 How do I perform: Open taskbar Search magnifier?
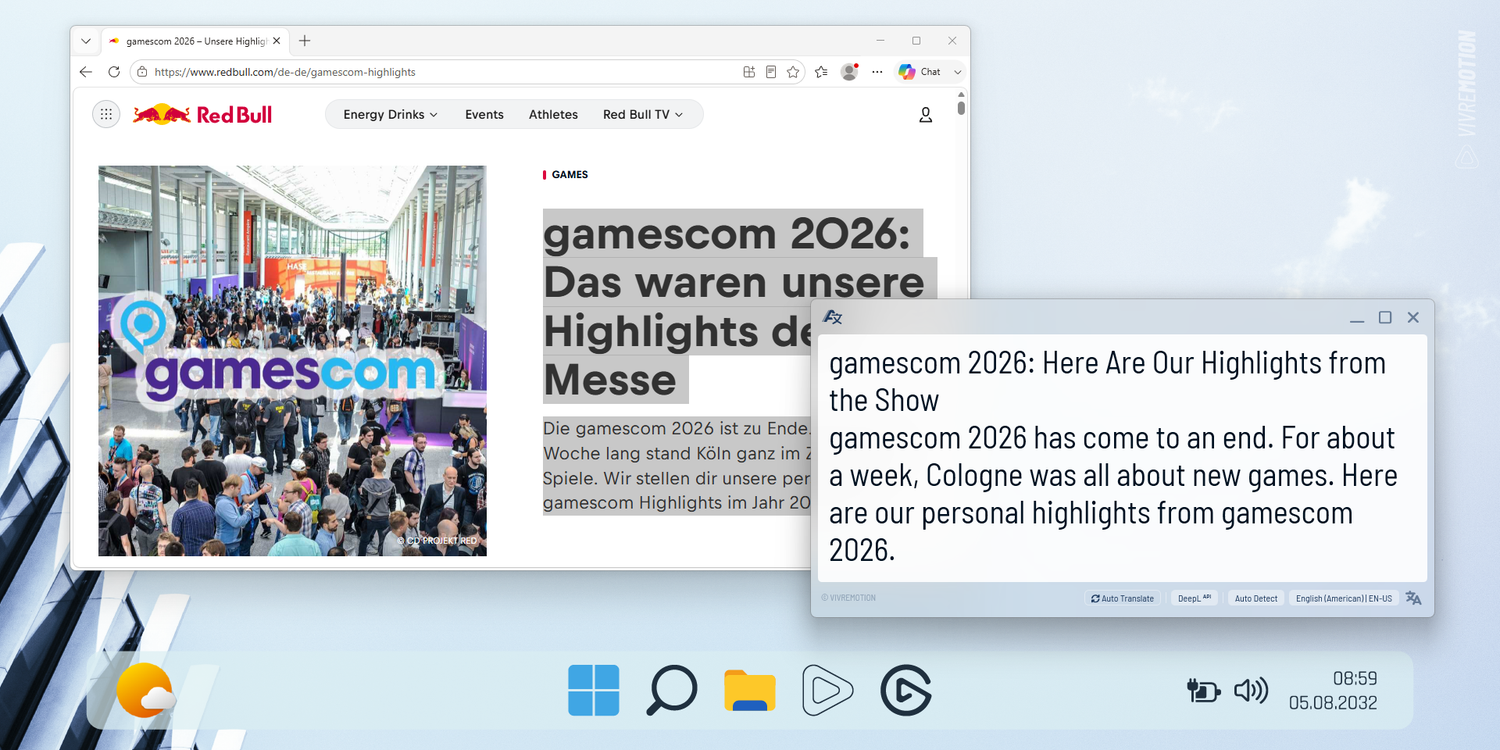[x=671, y=690]
